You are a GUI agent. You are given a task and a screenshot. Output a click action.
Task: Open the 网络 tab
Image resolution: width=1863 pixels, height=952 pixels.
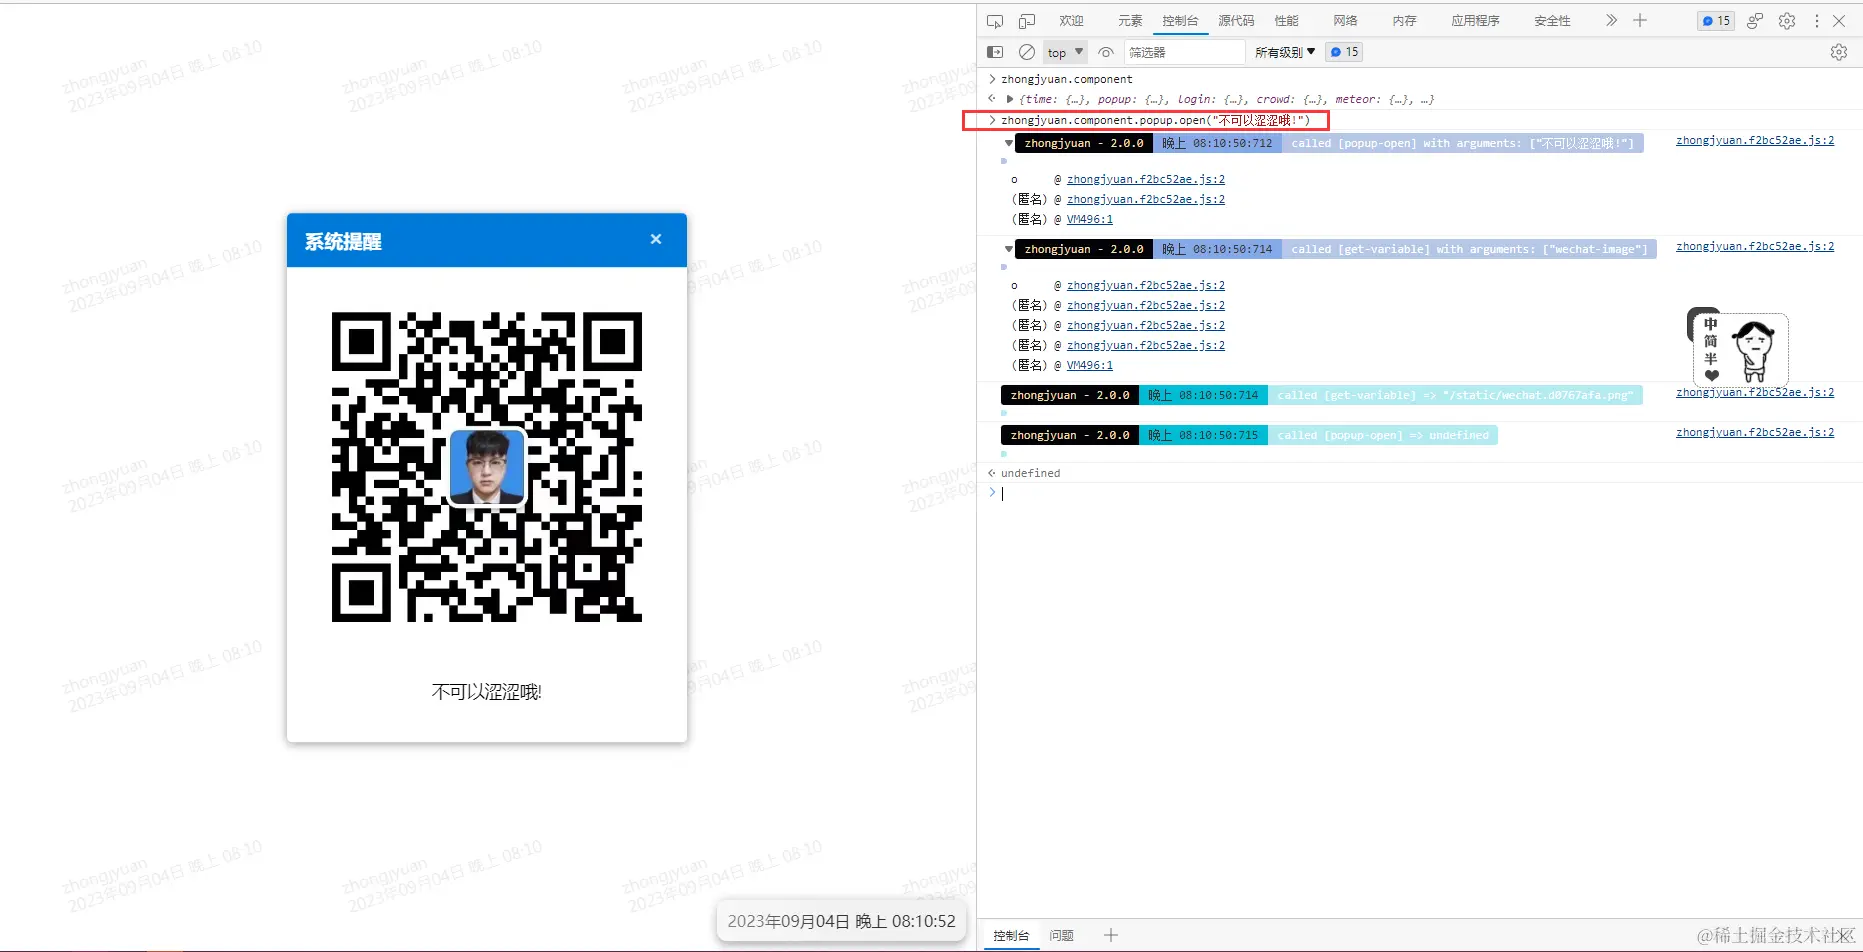coord(1345,21)
